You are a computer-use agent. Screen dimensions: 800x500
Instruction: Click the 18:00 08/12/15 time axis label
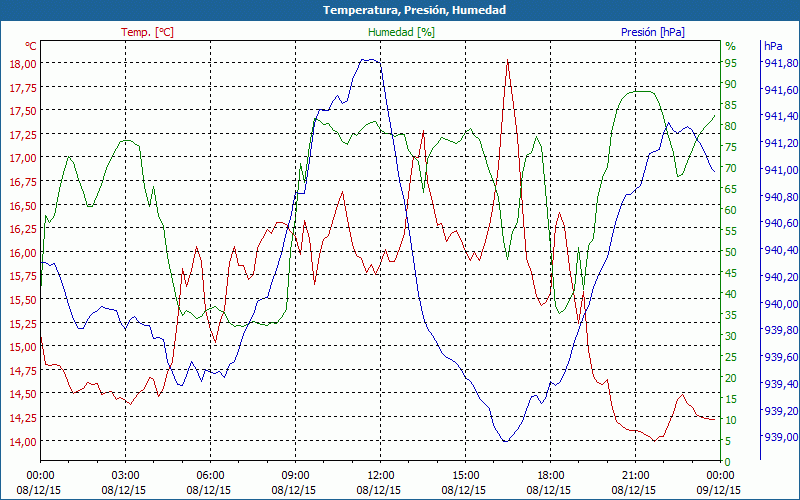pos(549,483)
